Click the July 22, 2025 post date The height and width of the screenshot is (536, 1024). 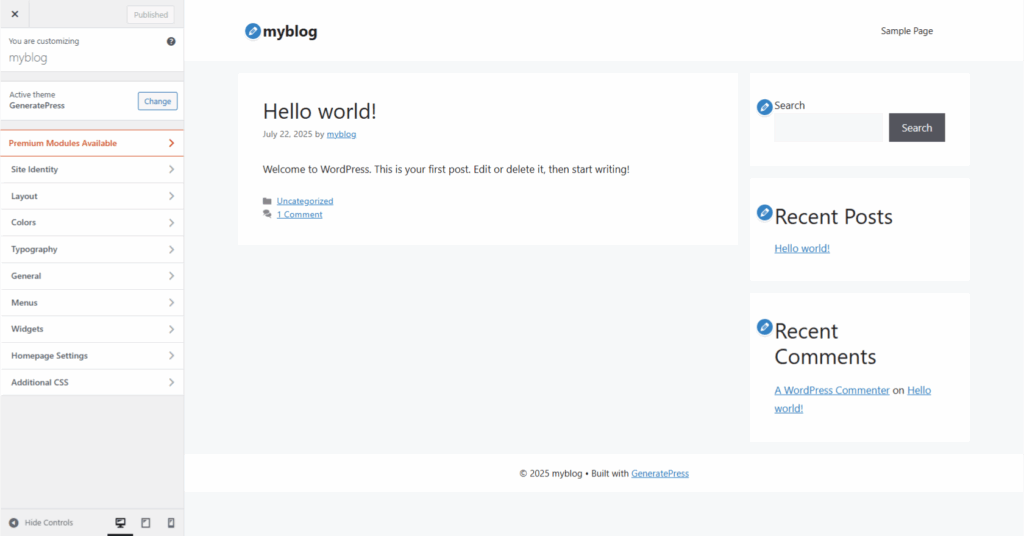[287, 134]
